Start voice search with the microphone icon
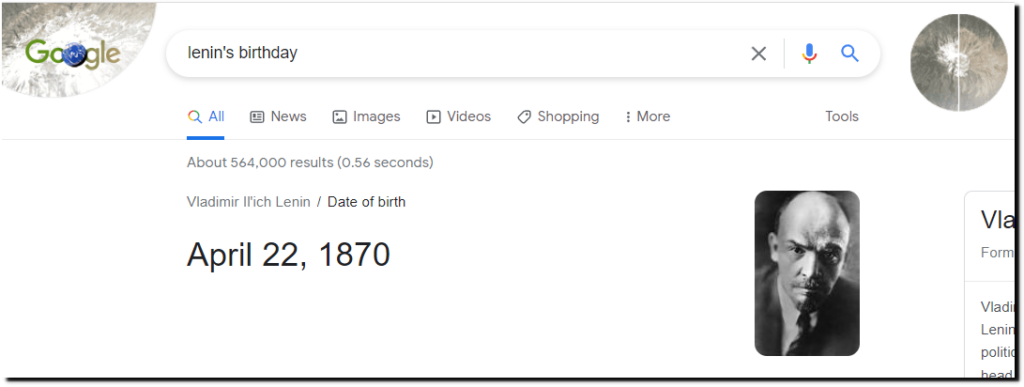The image size is (1024, 387). pyautogui.click(x=809, y=54)
